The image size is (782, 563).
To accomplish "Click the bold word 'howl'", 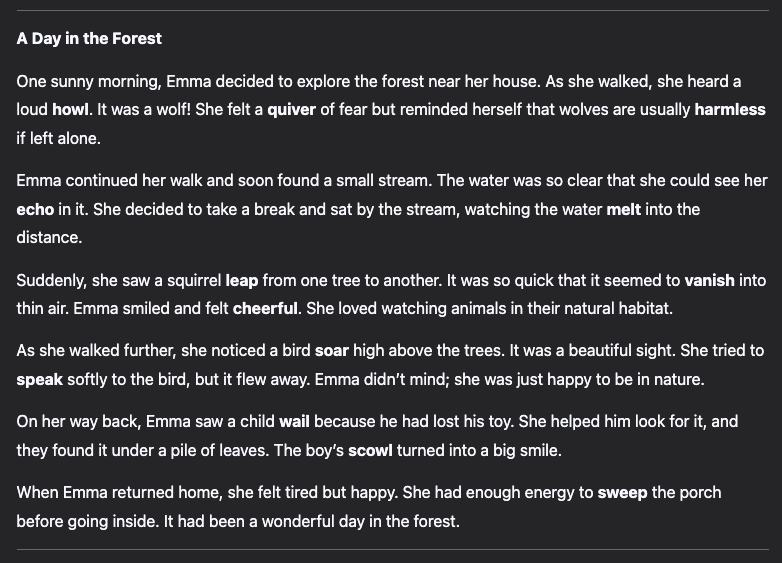I will point(70,109).
